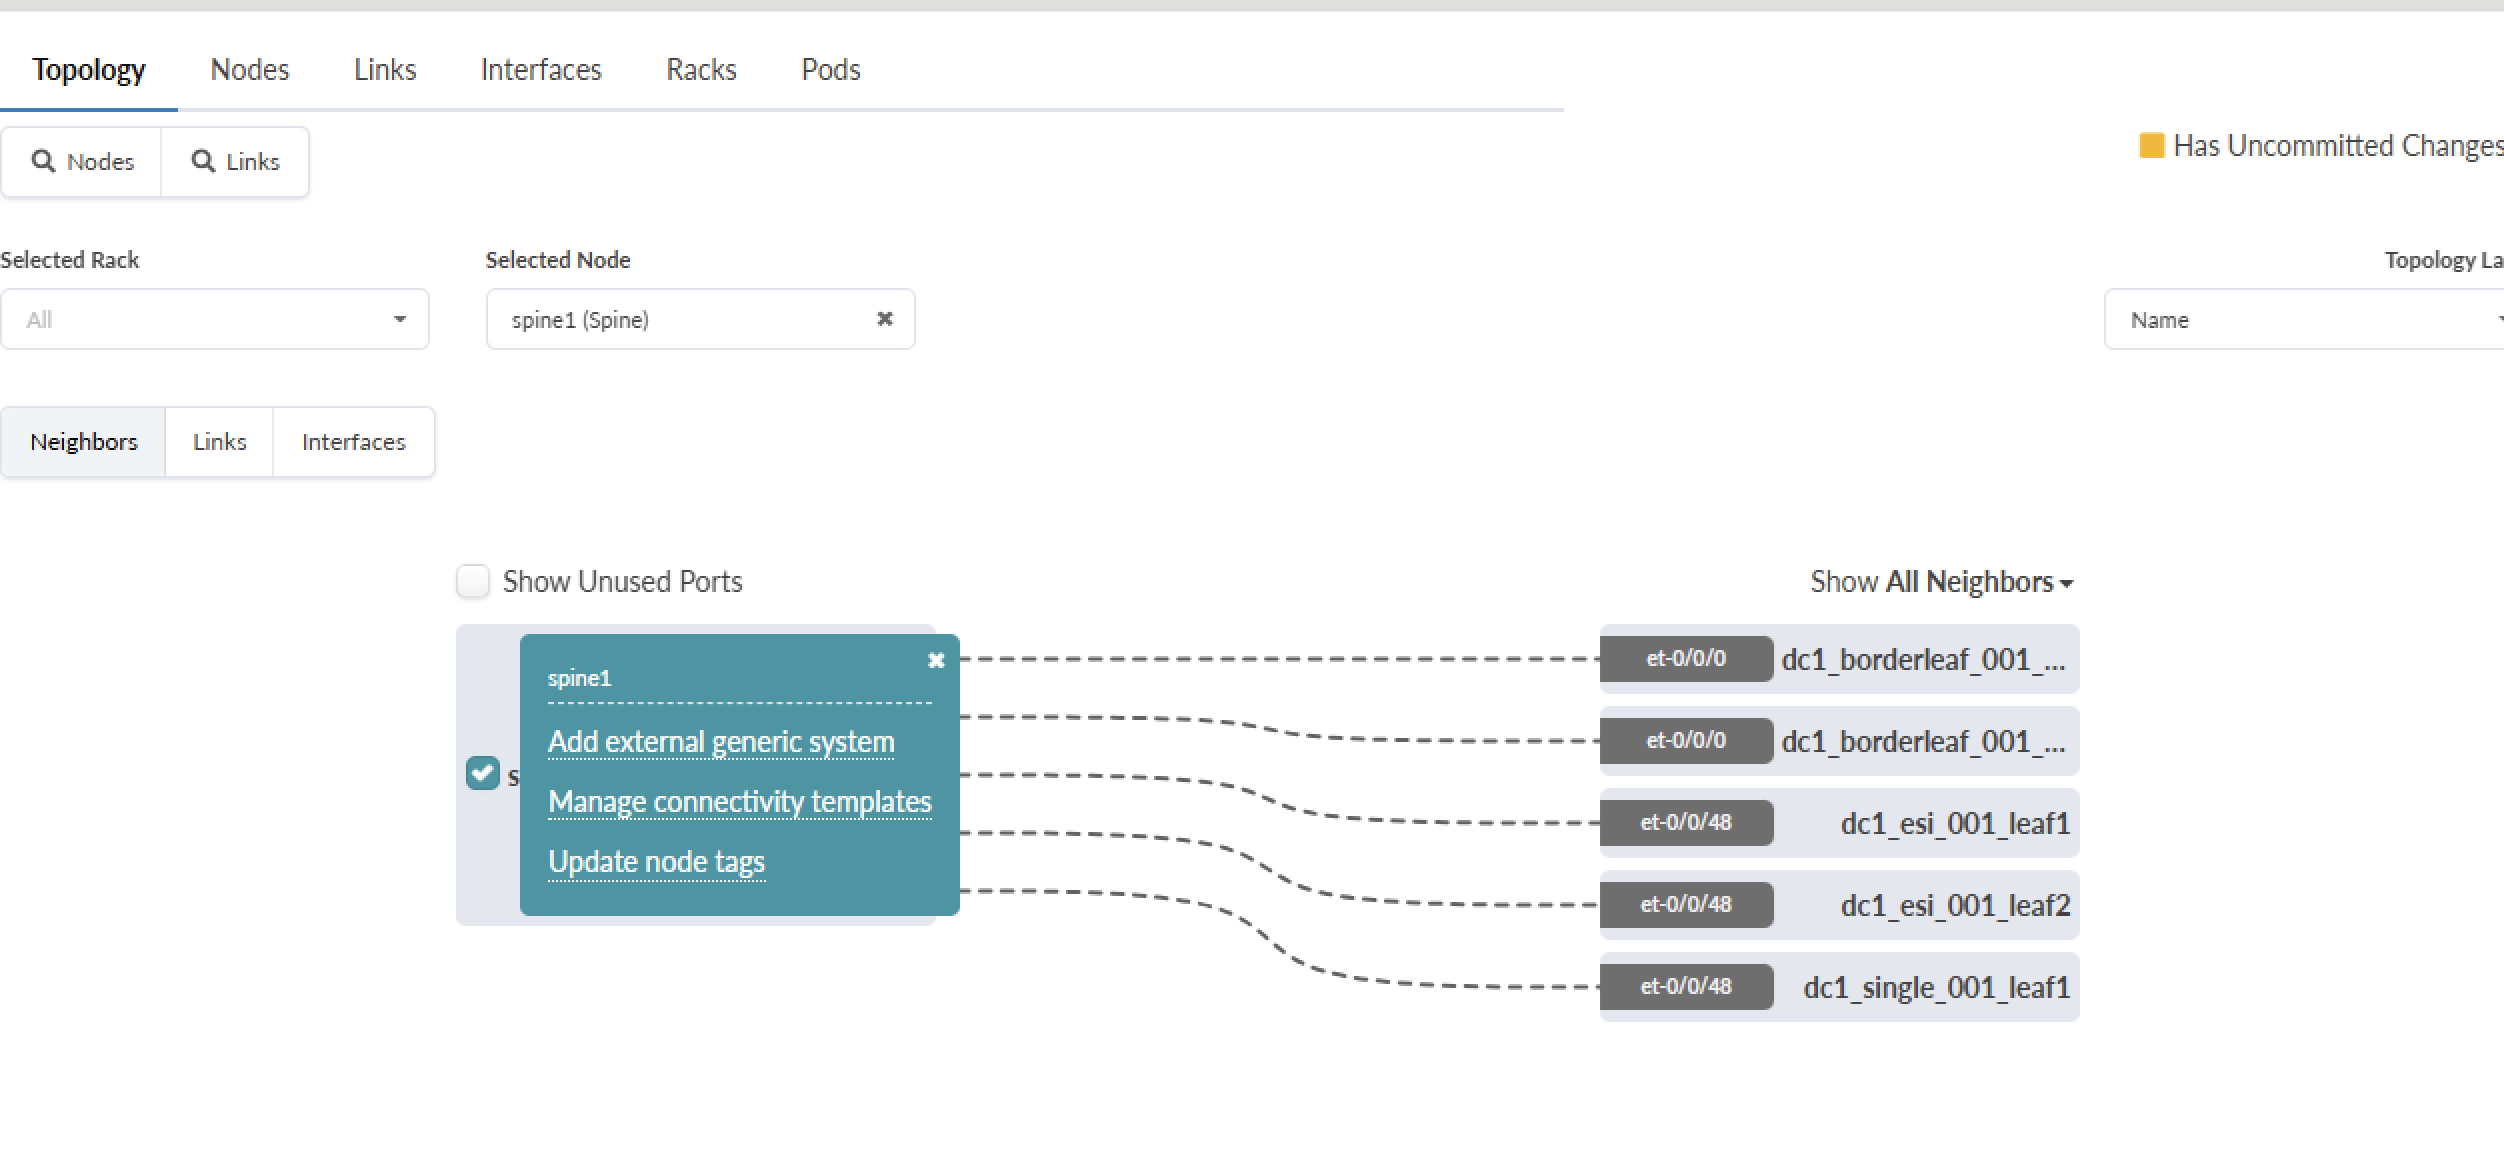This screenshot has width=2504, height=1172.
Task: Select the dc1_single_001_leaf1 neighbor node
Action: pyautogui.click(x=1936, y=987)
